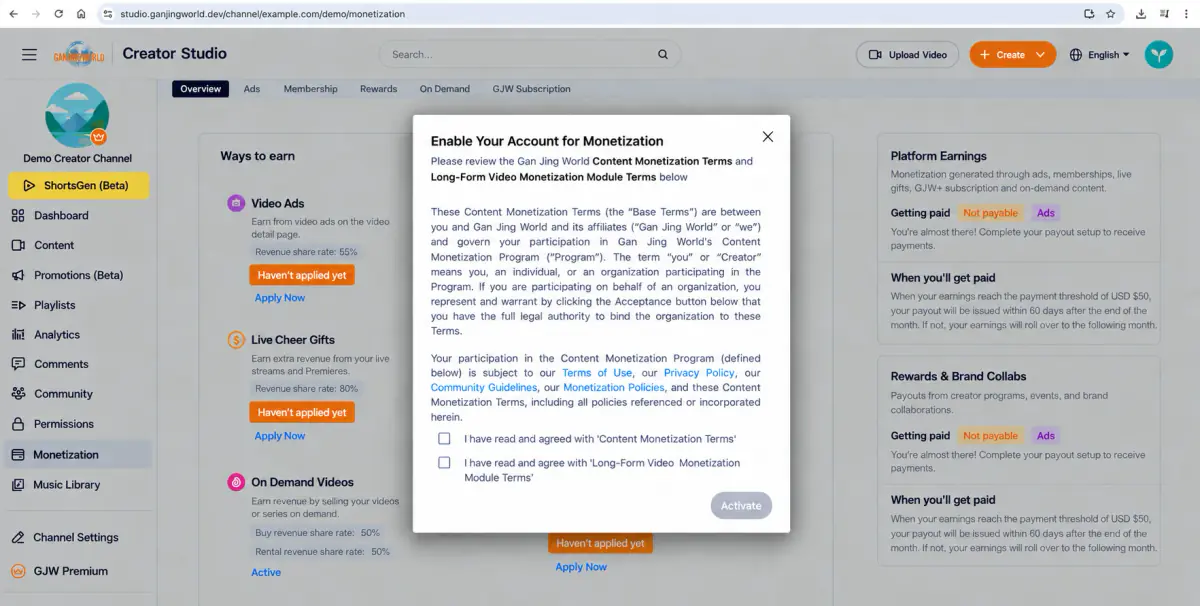Open the user profile avatar
1200x606 pixels.
pos(1159,55)
